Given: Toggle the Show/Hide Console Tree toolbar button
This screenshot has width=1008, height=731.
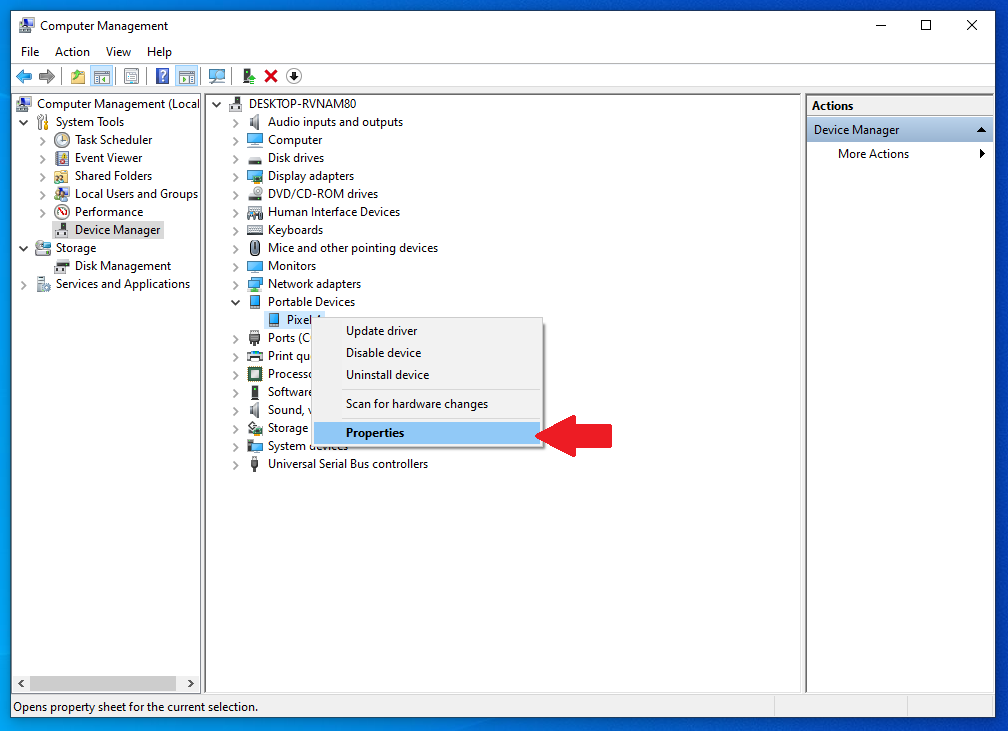Looking at the screenshot, I should [101, 76].
